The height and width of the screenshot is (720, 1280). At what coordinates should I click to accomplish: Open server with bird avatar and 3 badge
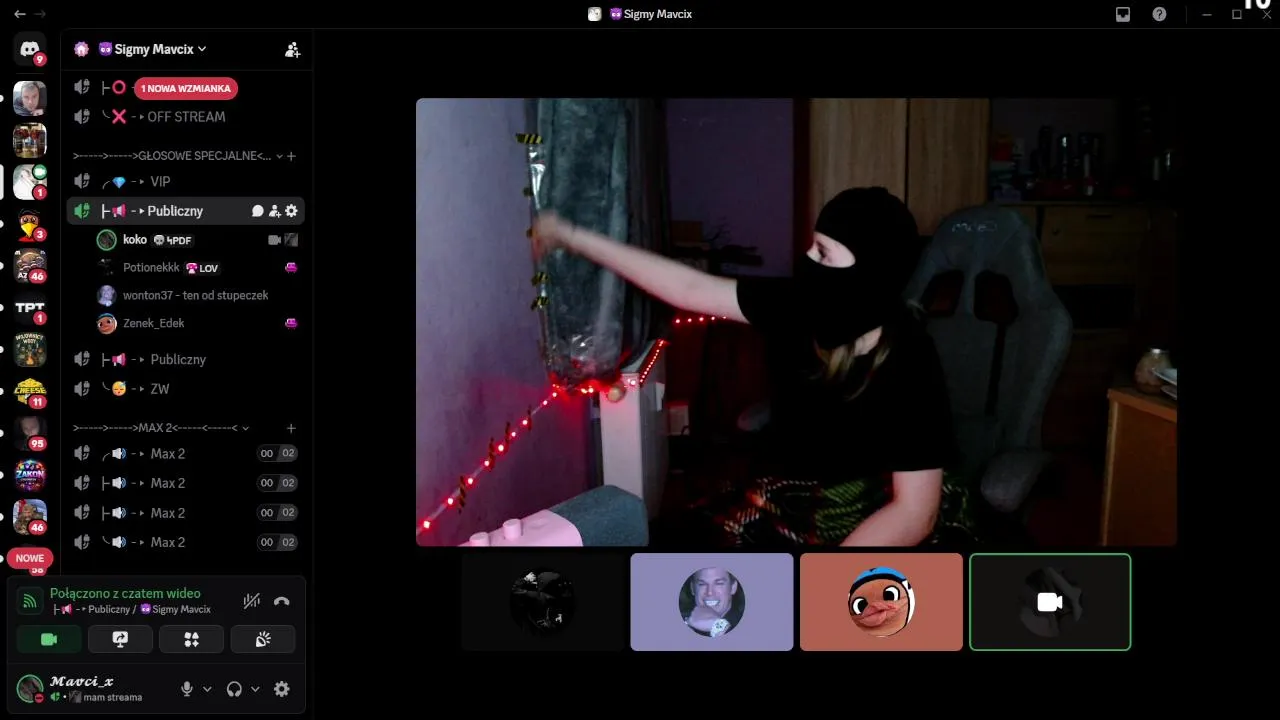pos(30,223)
